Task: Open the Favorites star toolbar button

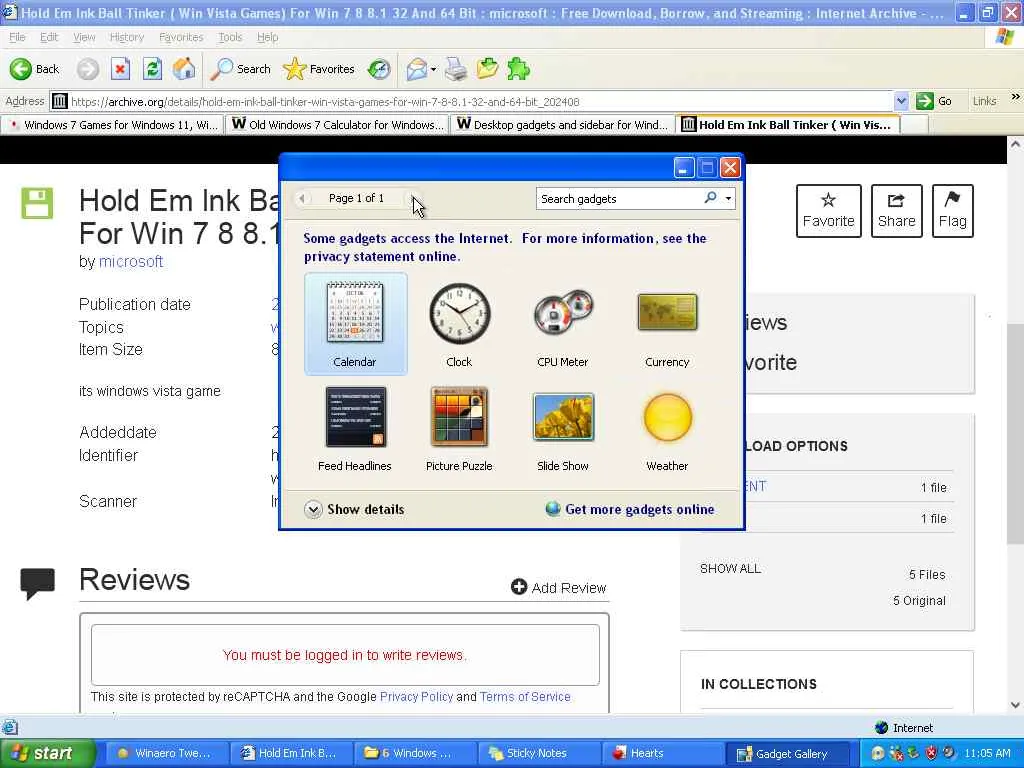Action: pyautogui.click(x=319, y=69)
